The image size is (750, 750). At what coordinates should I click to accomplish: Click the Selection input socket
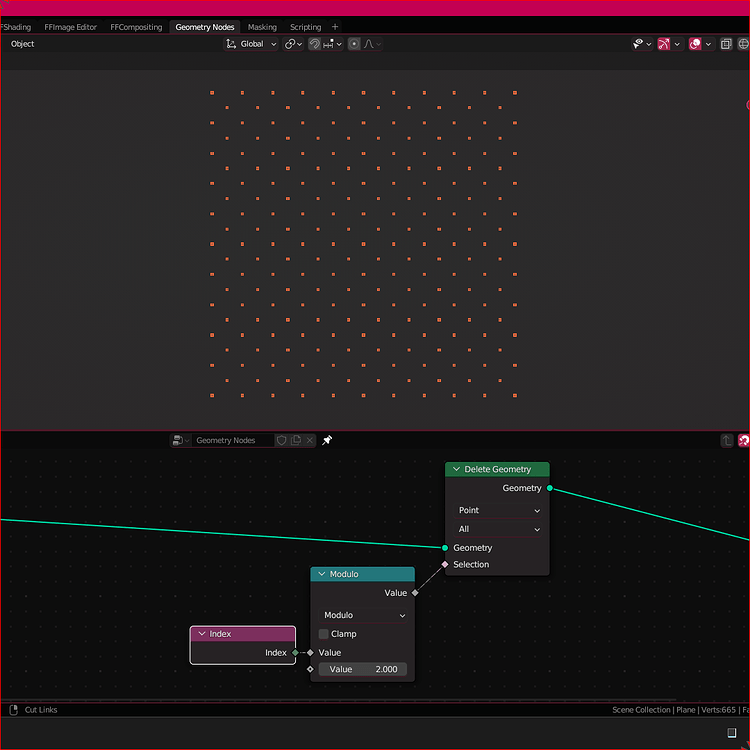[x=445, y=564]
